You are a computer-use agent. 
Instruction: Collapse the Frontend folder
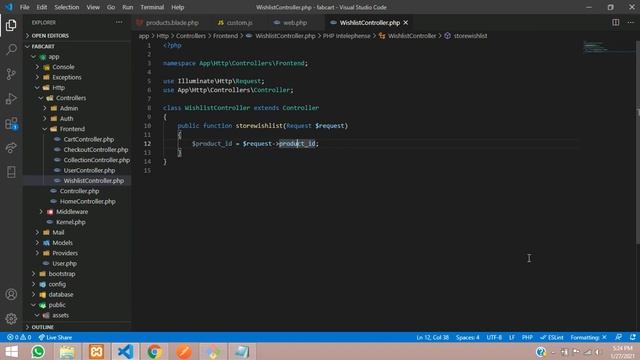click(72, 129)
